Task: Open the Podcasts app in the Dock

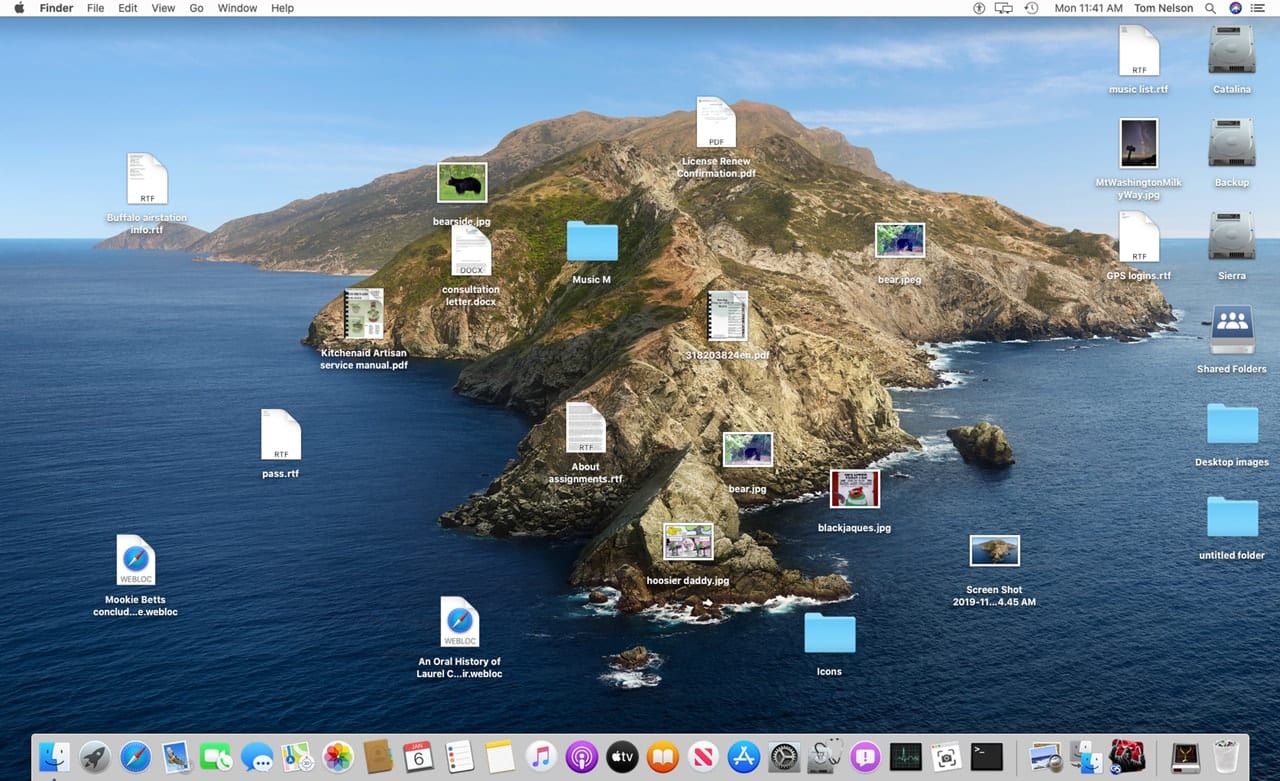Action: coord(581,757)
